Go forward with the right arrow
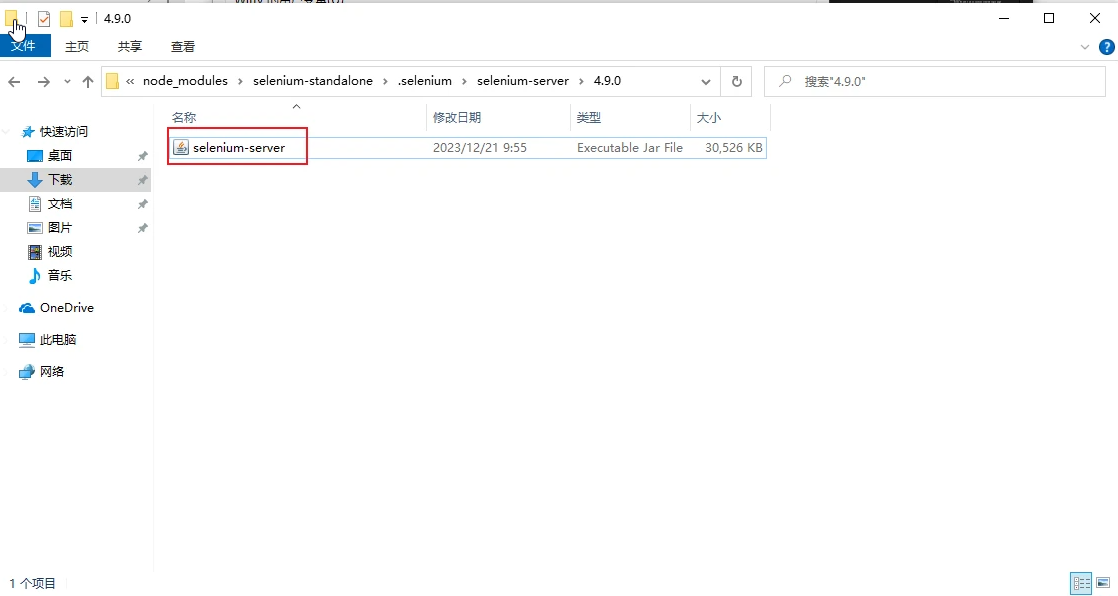This screenshot has width=1118, height=596. (43, 82)
